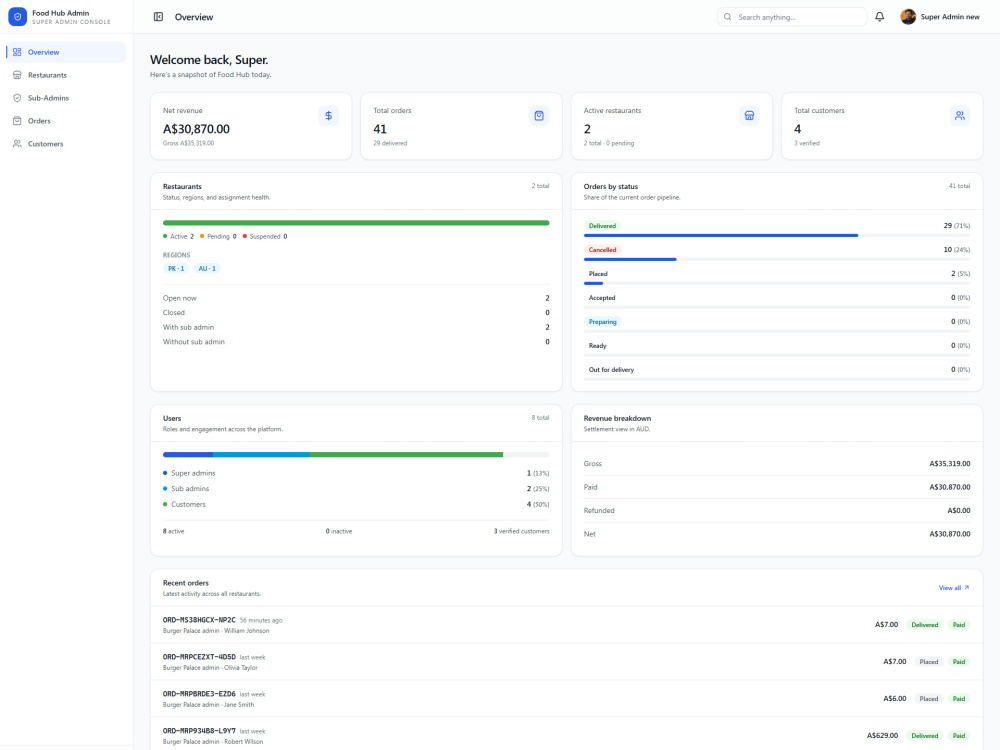This screenshot has height=750, width=1000.
Task: Click the Refunded A$0.00 amount
Action: coord(959,511)
